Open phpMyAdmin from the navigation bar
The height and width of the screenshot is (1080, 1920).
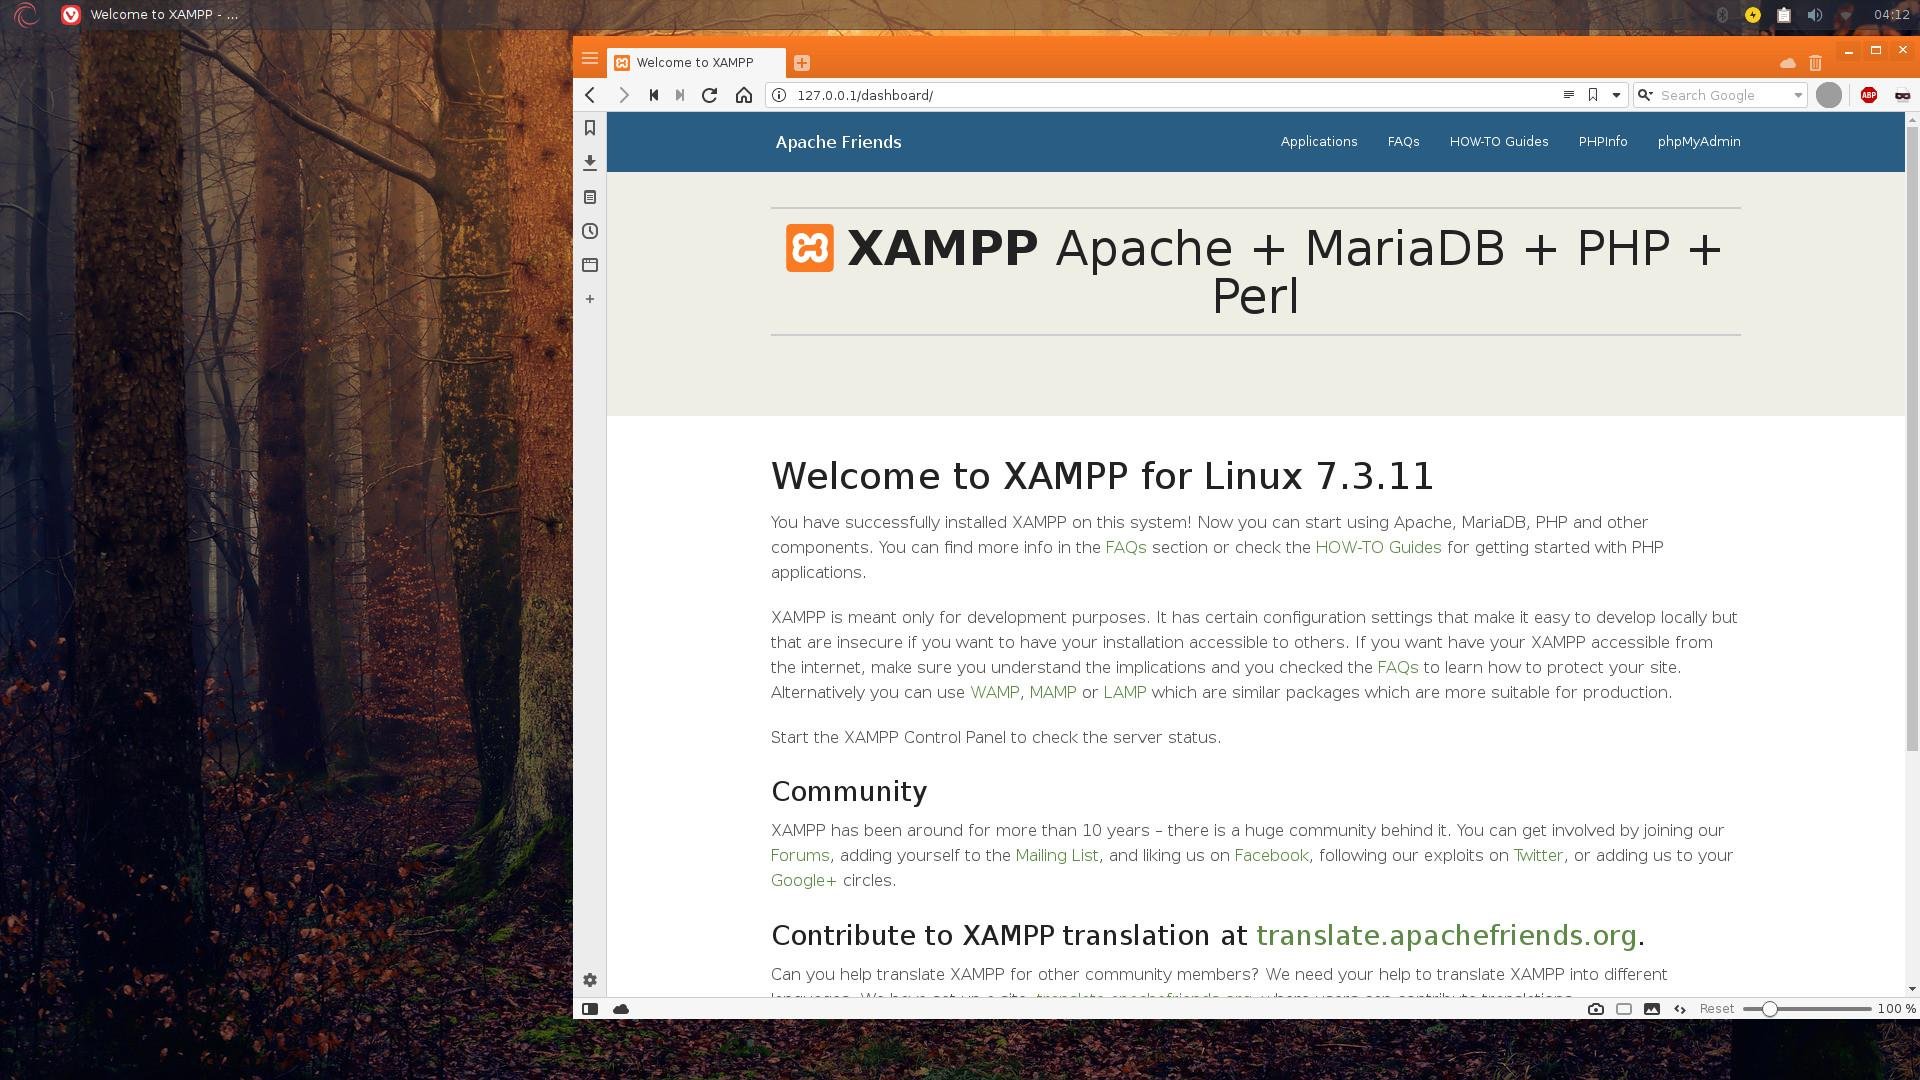point(1698,142)
